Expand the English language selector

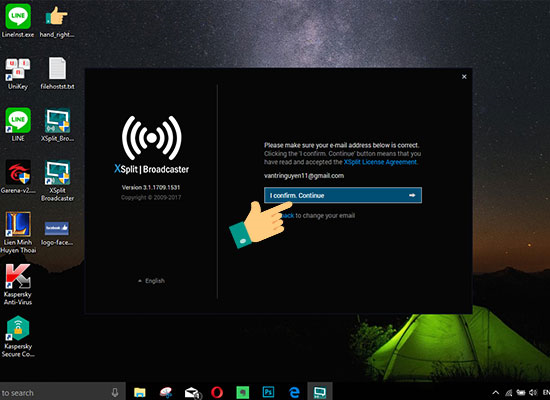click(151, 281)
